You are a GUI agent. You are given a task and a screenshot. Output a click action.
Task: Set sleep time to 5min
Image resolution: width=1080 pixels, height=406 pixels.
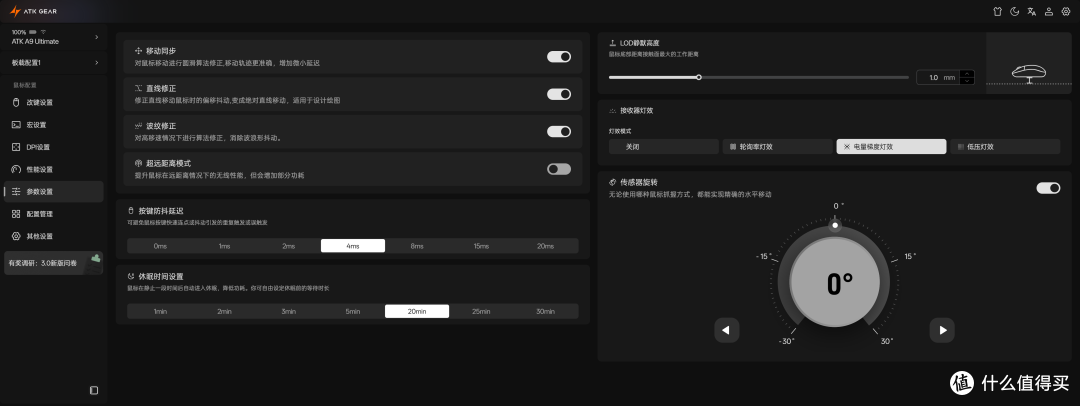353,312
